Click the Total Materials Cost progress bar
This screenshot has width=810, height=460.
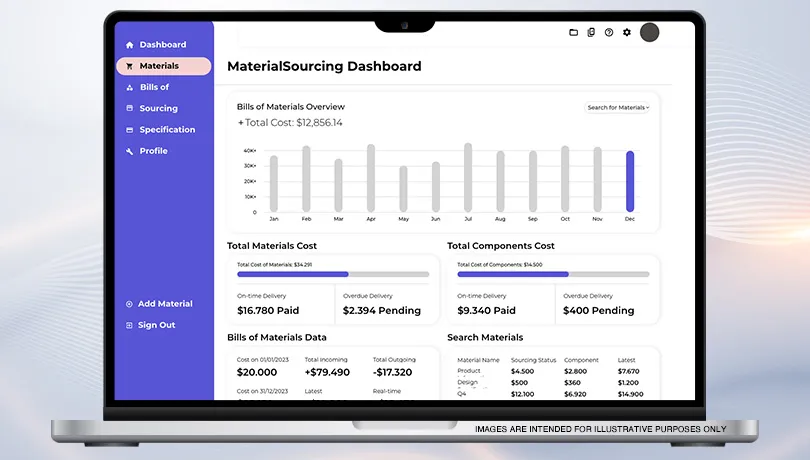(x=332, y=274)
